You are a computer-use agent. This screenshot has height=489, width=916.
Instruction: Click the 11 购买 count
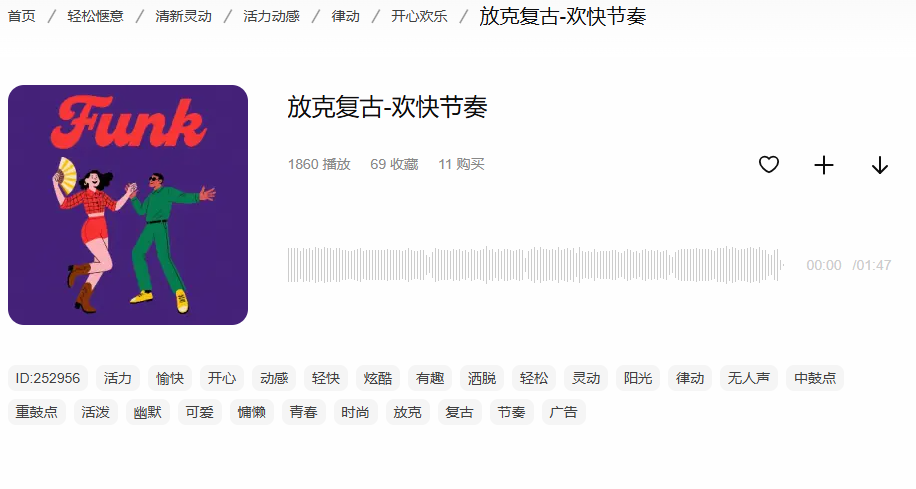tap(462, 164)
